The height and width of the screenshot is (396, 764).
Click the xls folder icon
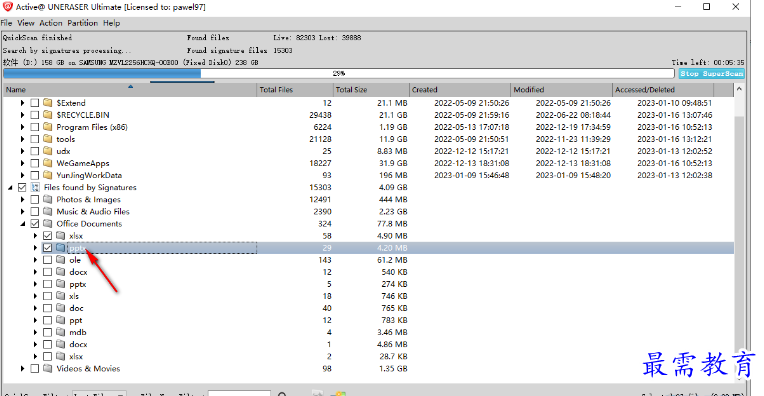pos(60,296)
